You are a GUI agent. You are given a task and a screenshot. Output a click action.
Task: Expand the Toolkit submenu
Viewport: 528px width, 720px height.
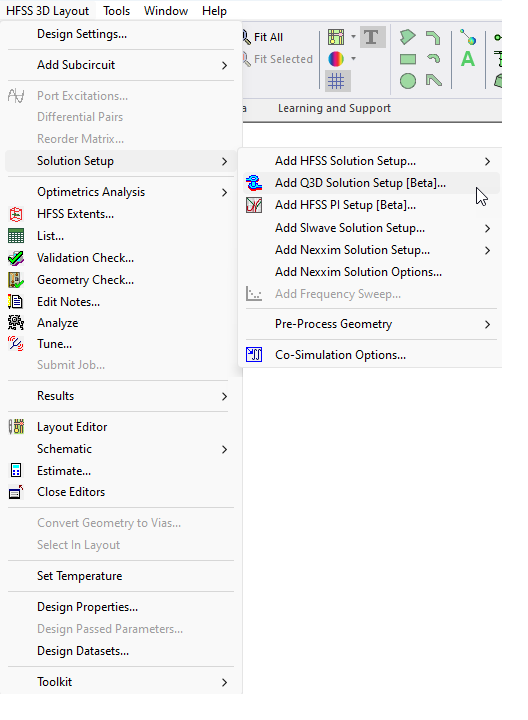pos(121,682)
